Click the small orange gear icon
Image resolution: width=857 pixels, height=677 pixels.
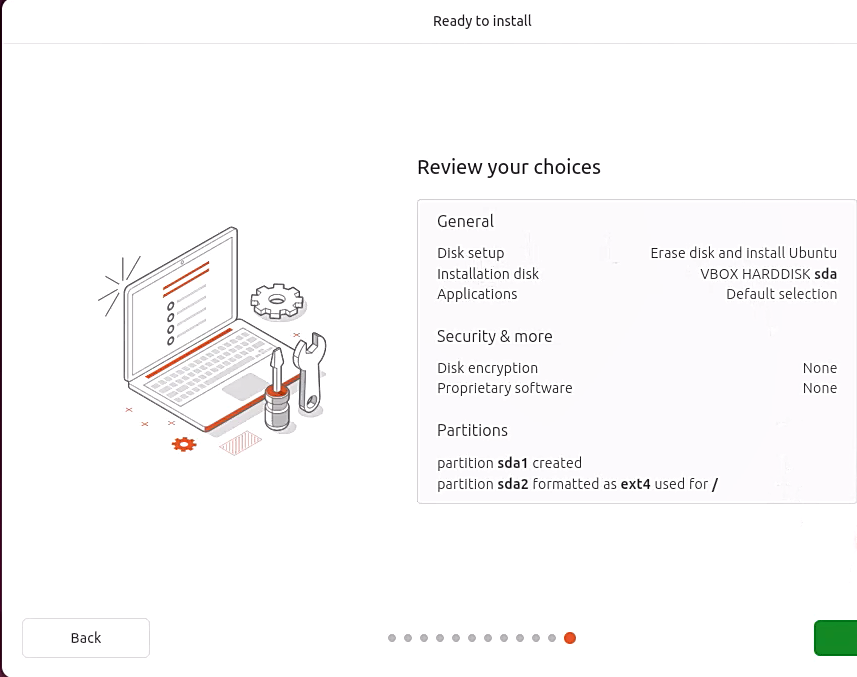pyautogui.click(x=184, y=444)
